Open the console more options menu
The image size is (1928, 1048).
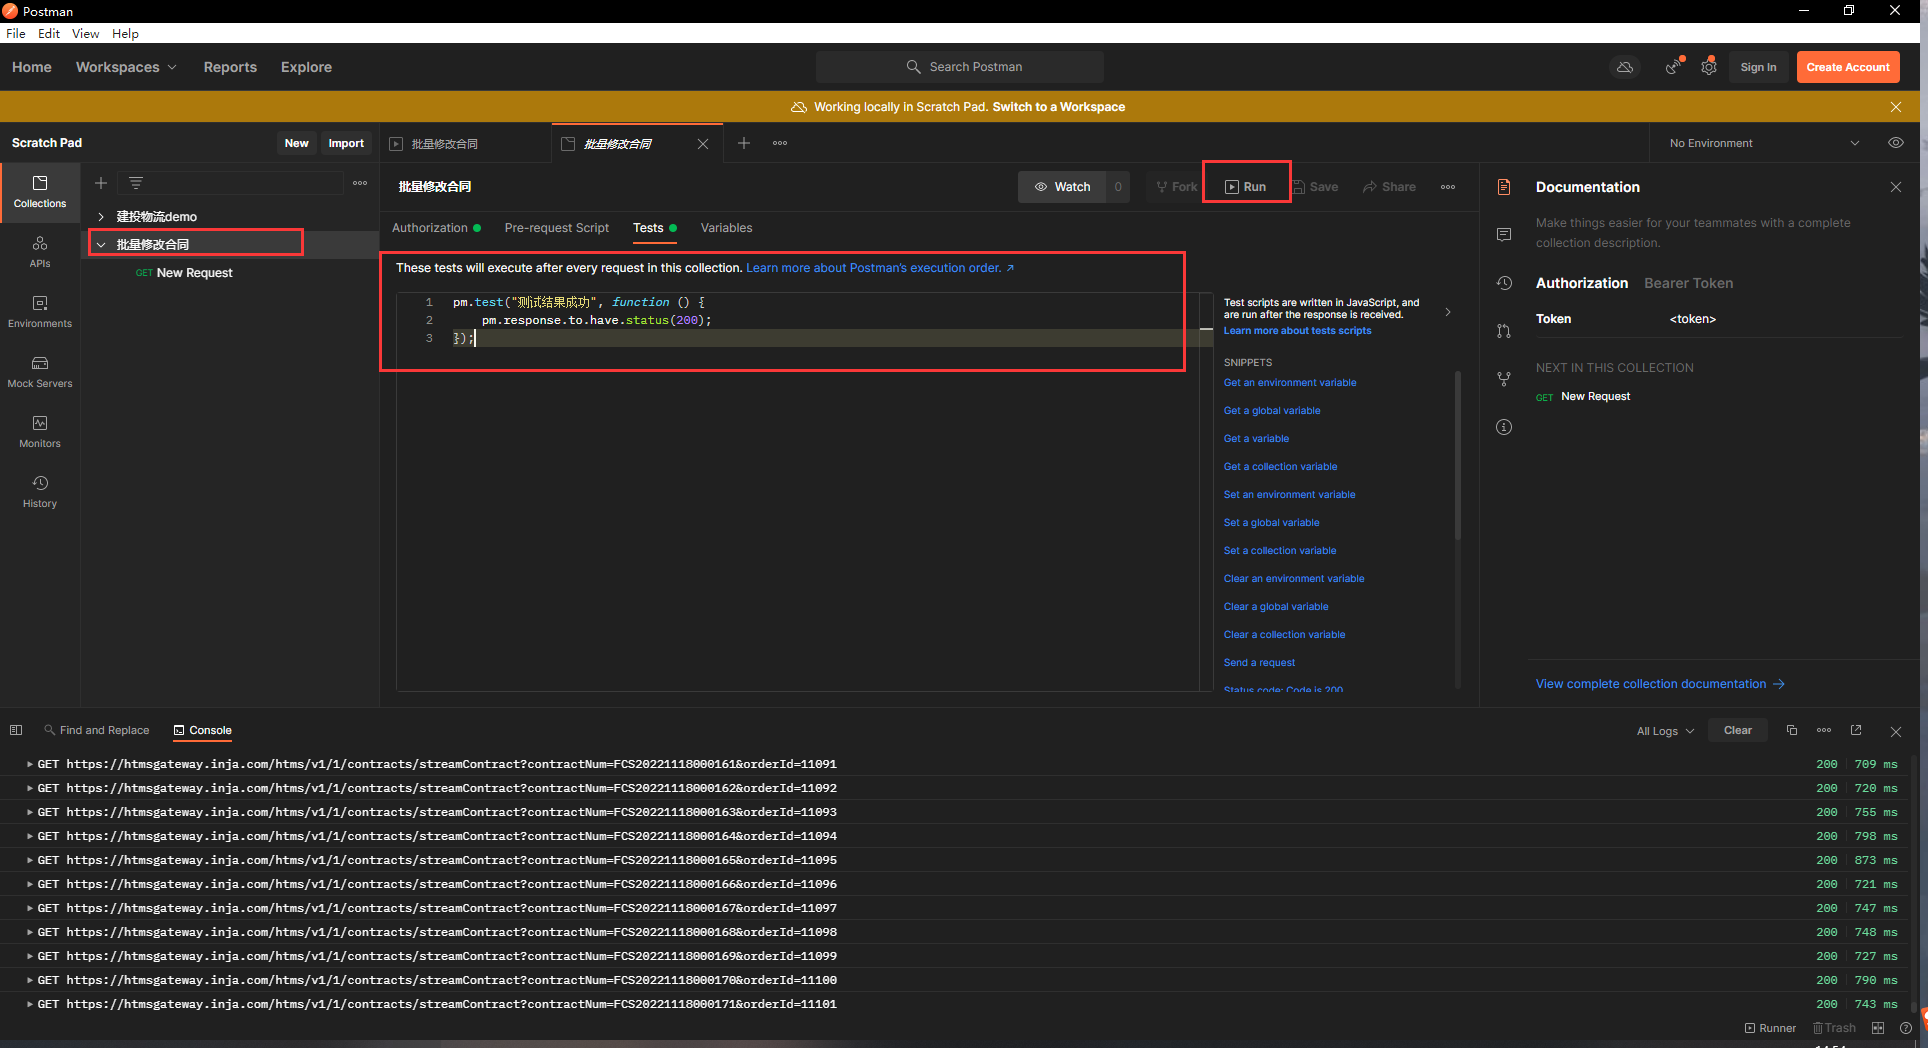tap(1824, 730)
